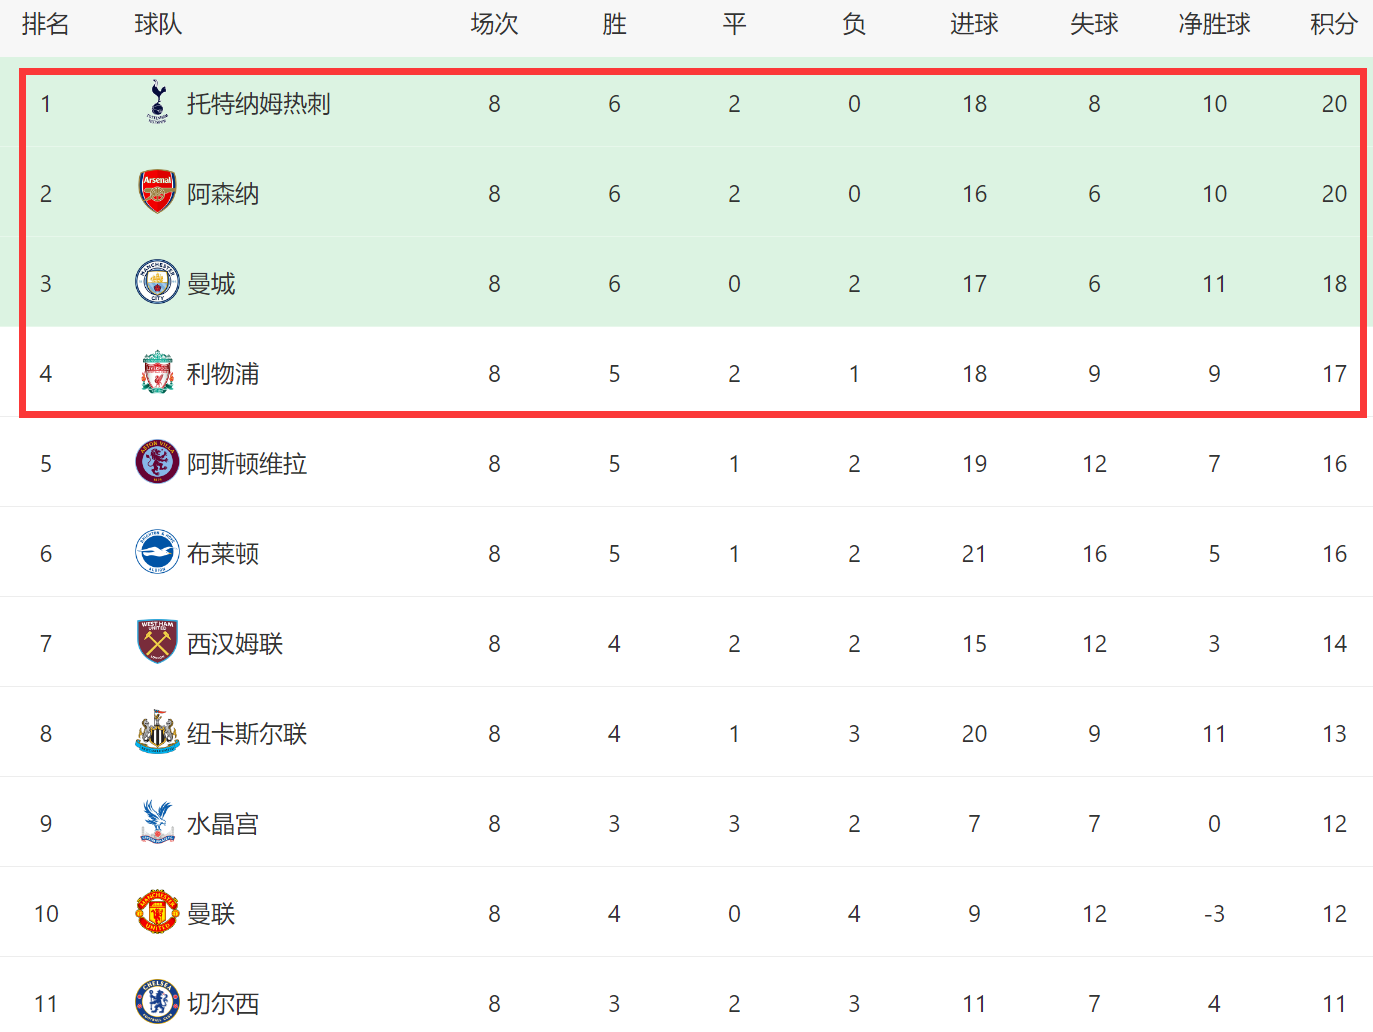Click the Crystal Palace eagle logo
This screenshot has height=1032, width=1373.
pos(157,822)
